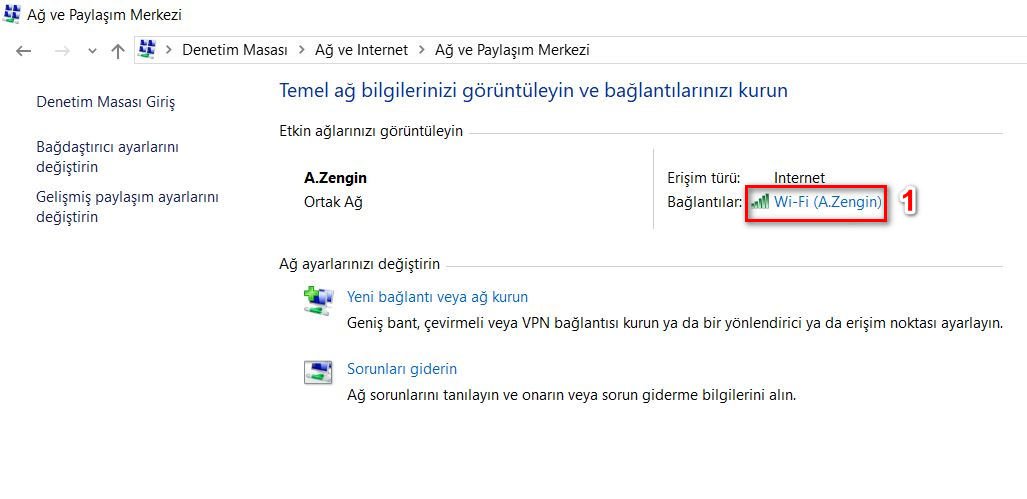Open Denetim Masası breadcrumb
The image size is (1027, 499).
coord(234,50)
